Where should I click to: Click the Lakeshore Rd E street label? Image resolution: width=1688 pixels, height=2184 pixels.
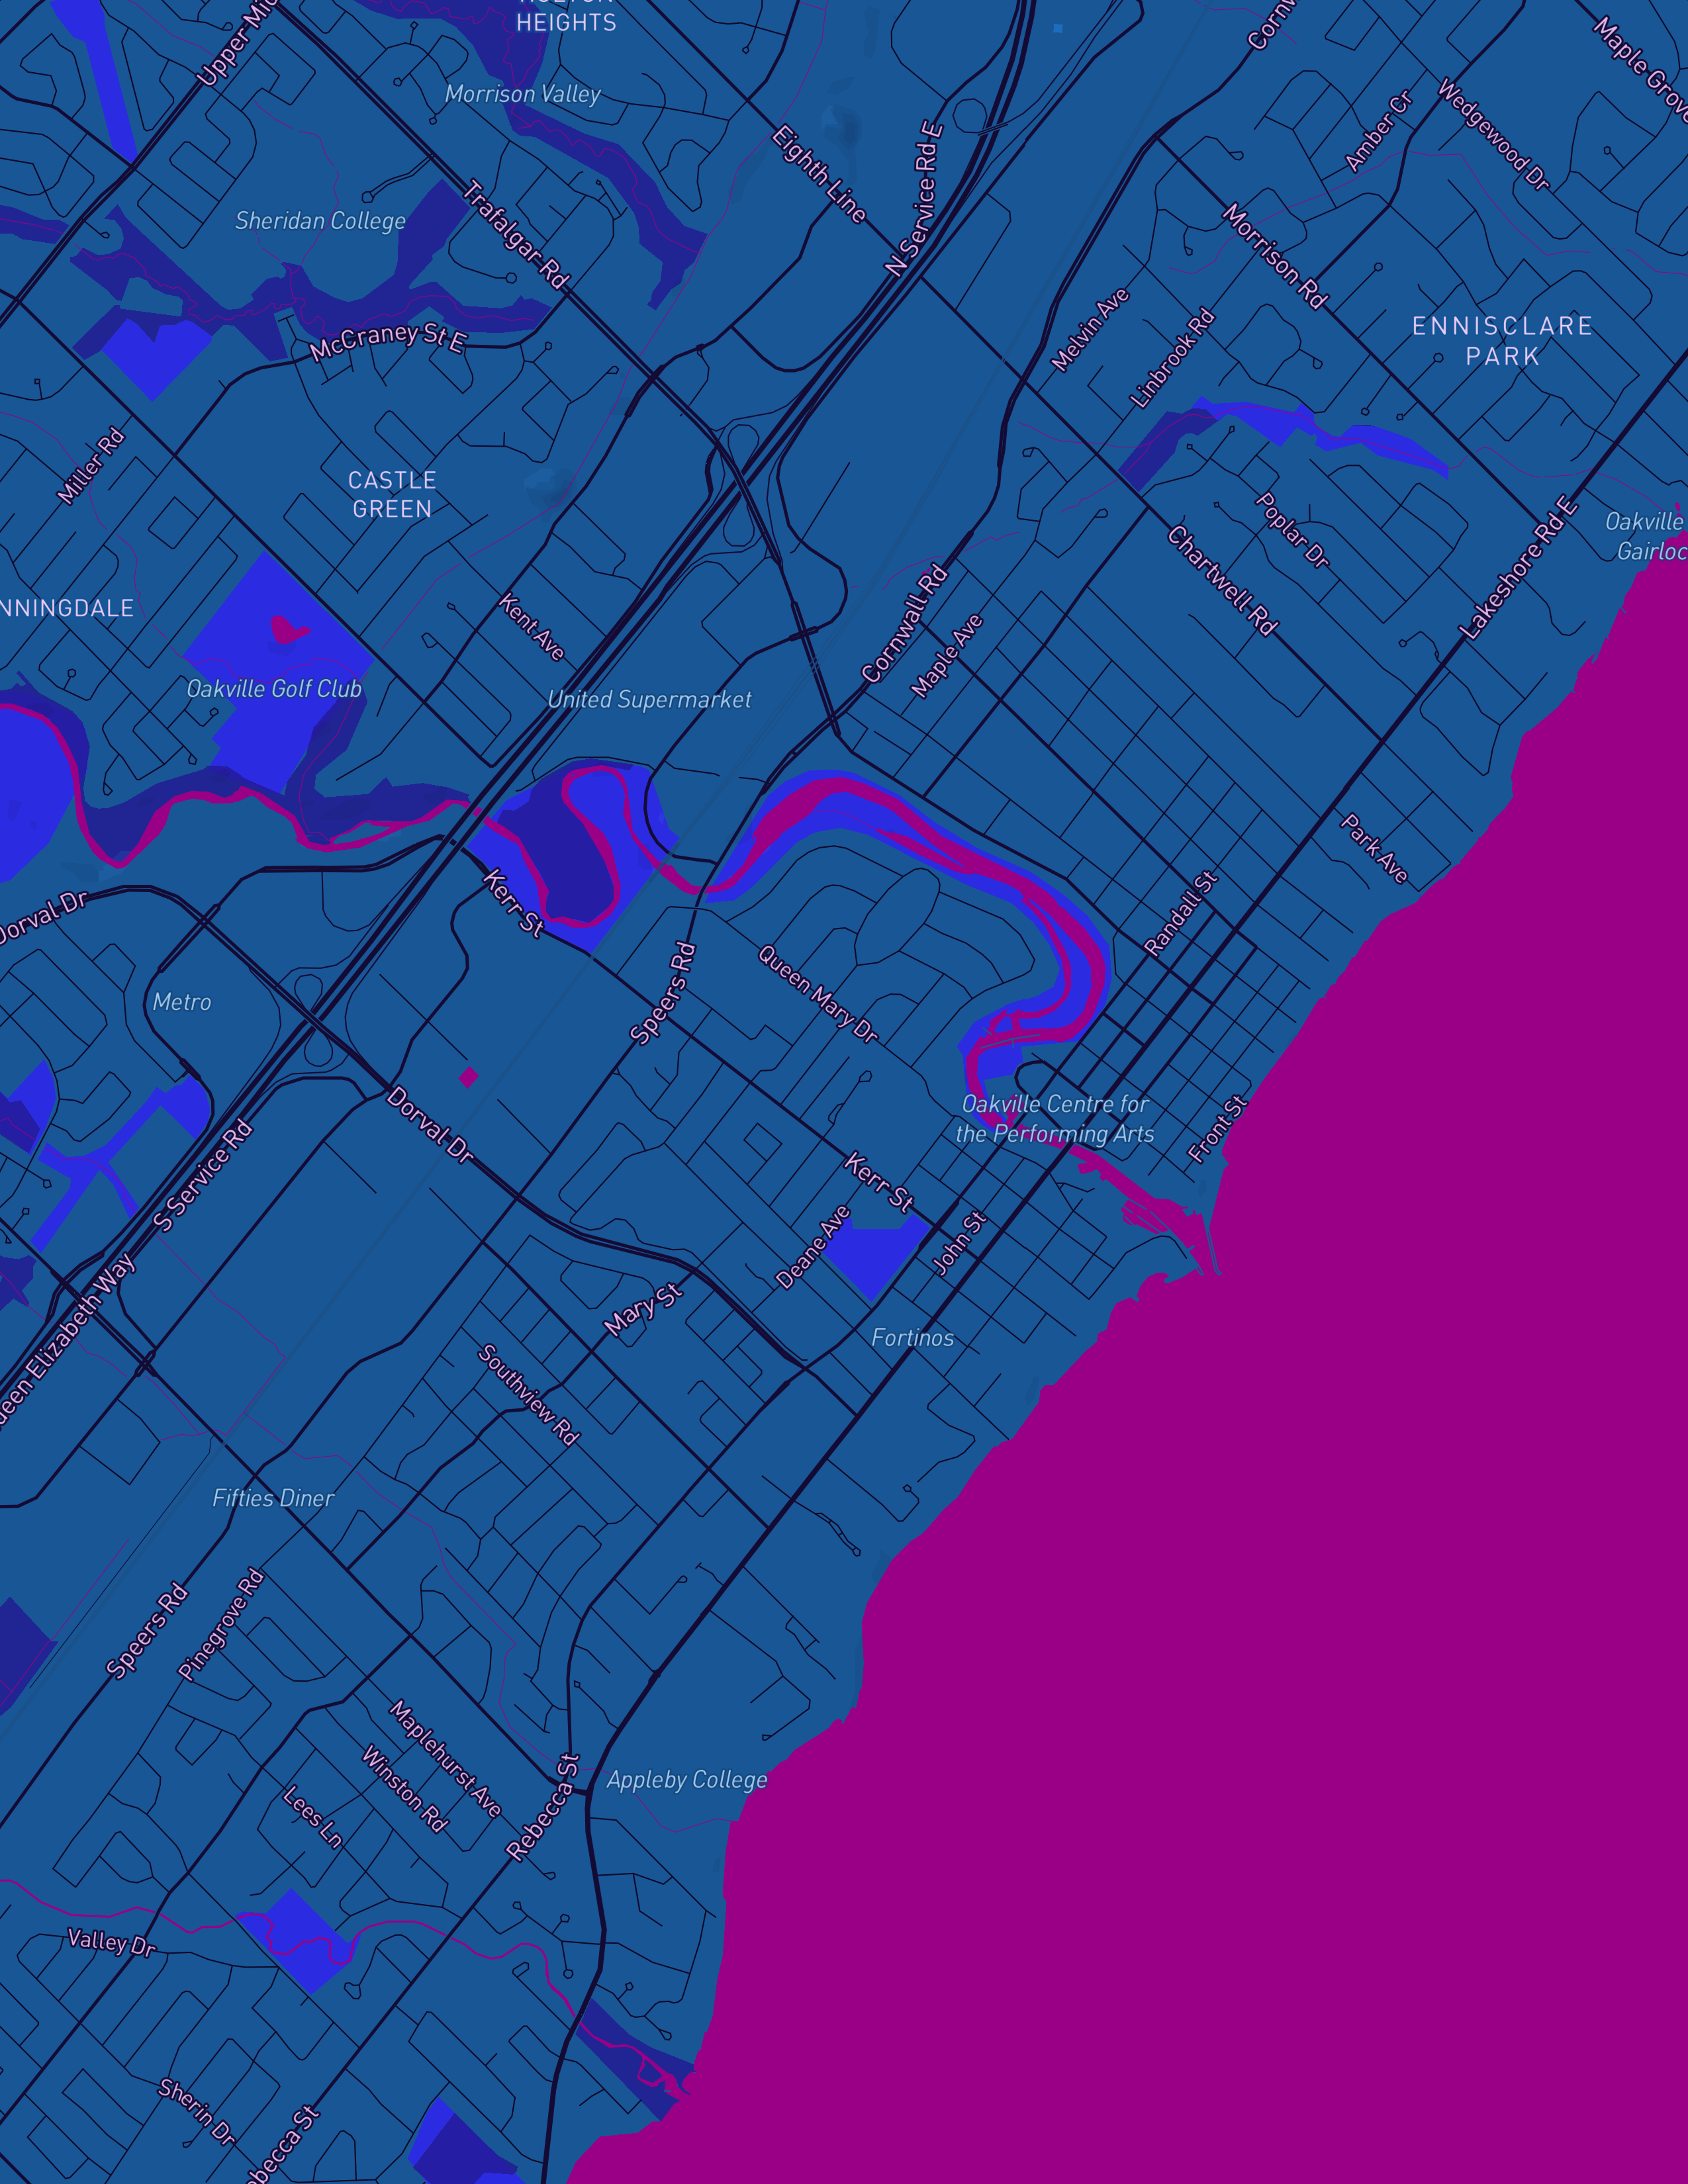(x=1518, y=568)
